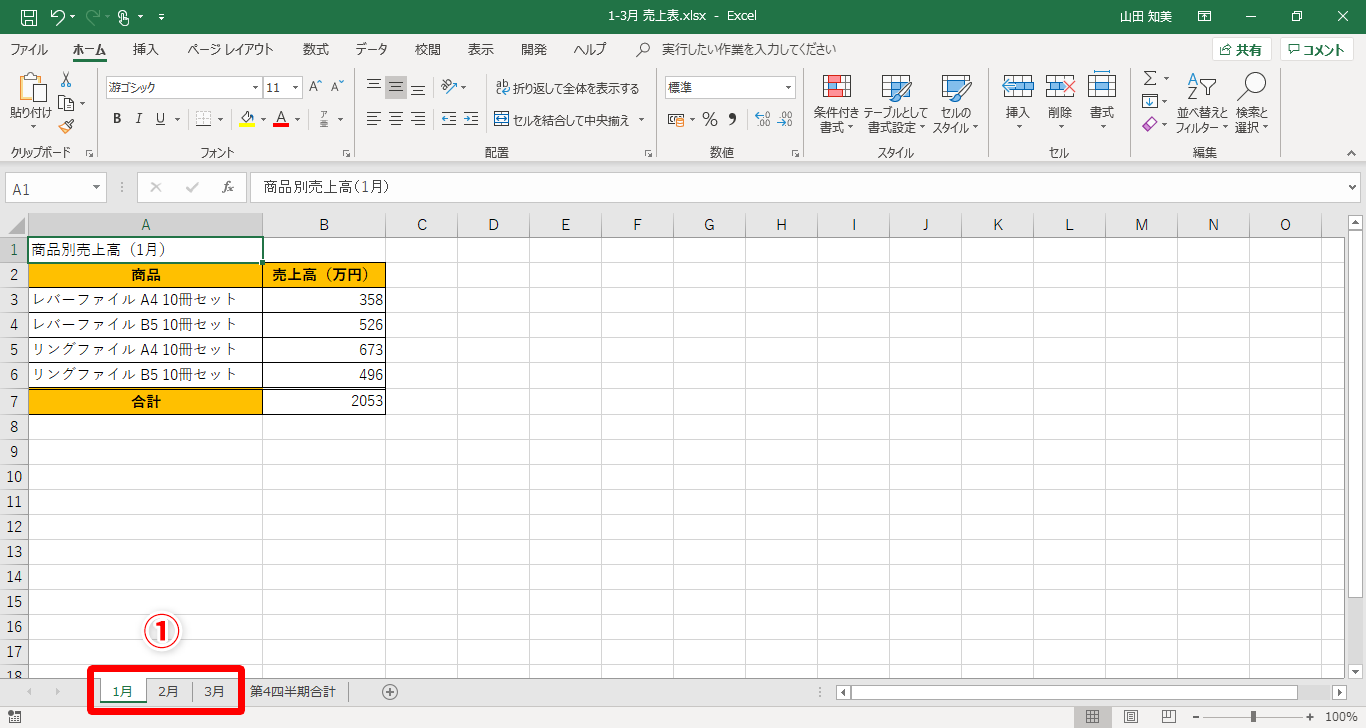Click the Undo arrow icon
The image size is (1366, 728).
point(58,16)
